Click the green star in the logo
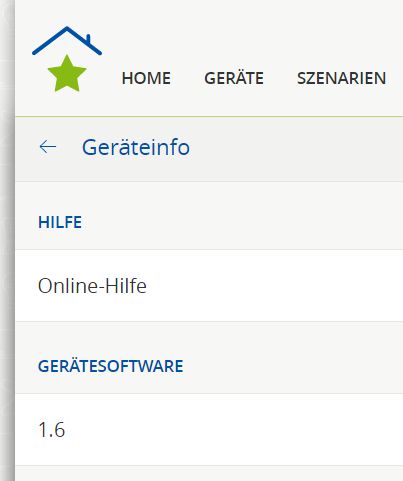The height and width of the screenshot is (481, 403). [67, 73]
